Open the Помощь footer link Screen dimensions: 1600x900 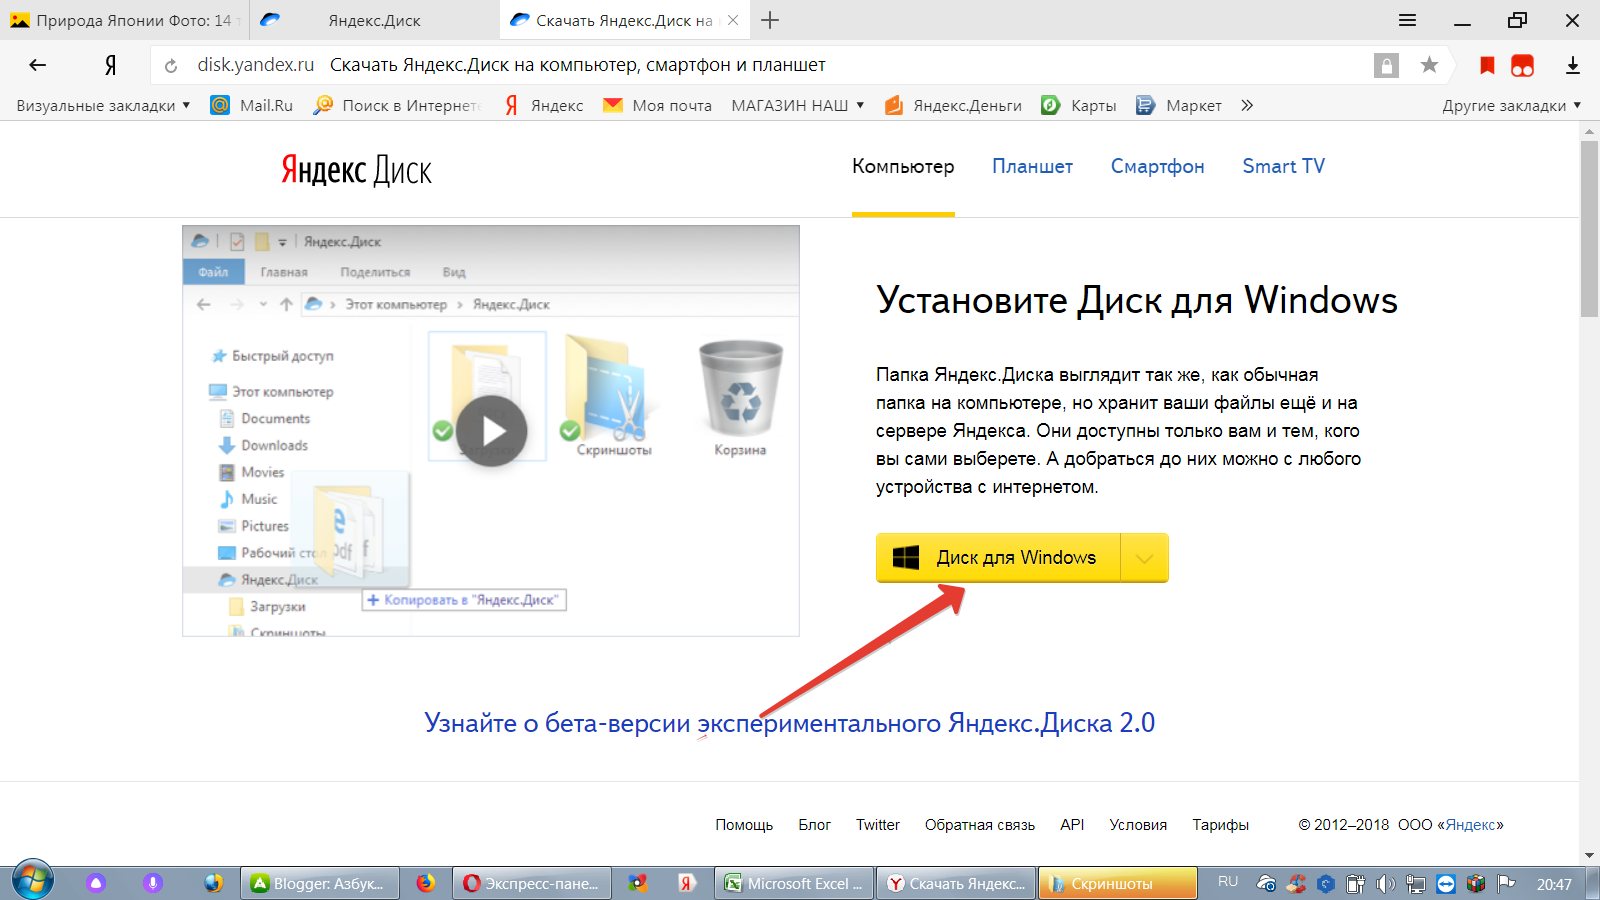[744, 825]
